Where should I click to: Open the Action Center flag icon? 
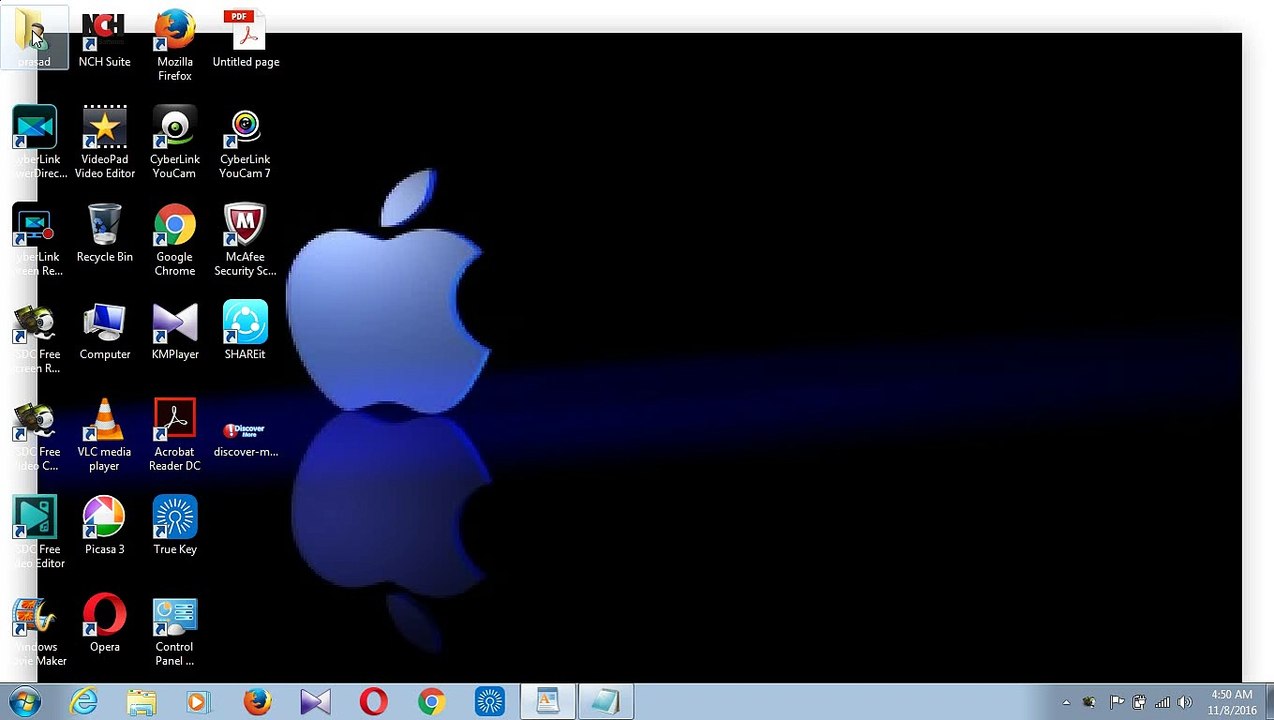pos(1117,702)
